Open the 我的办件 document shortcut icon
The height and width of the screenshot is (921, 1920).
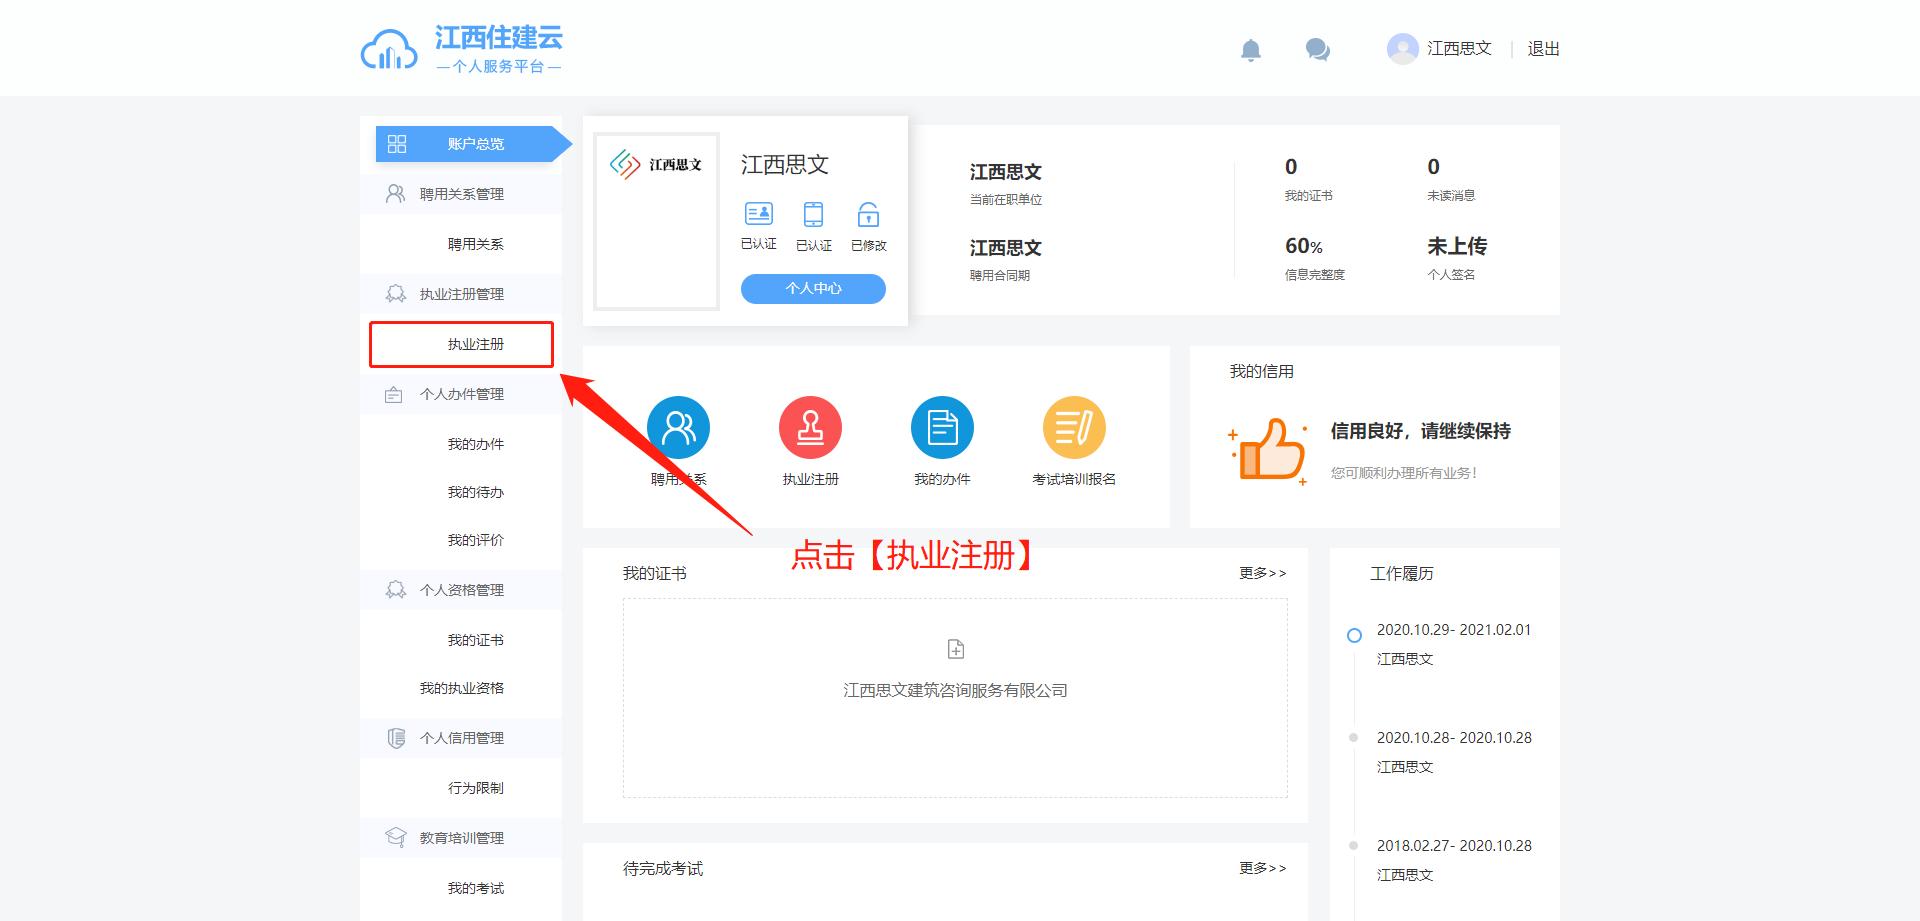[942, 428]
